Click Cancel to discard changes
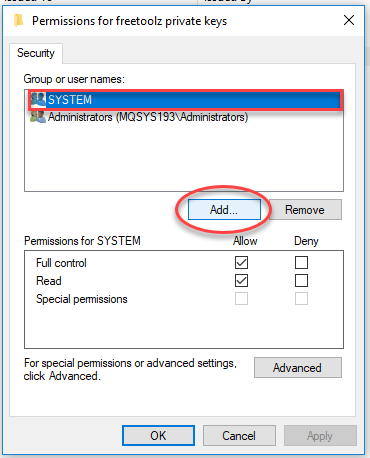This screenshot has height=458, width=370. (239, 435)
